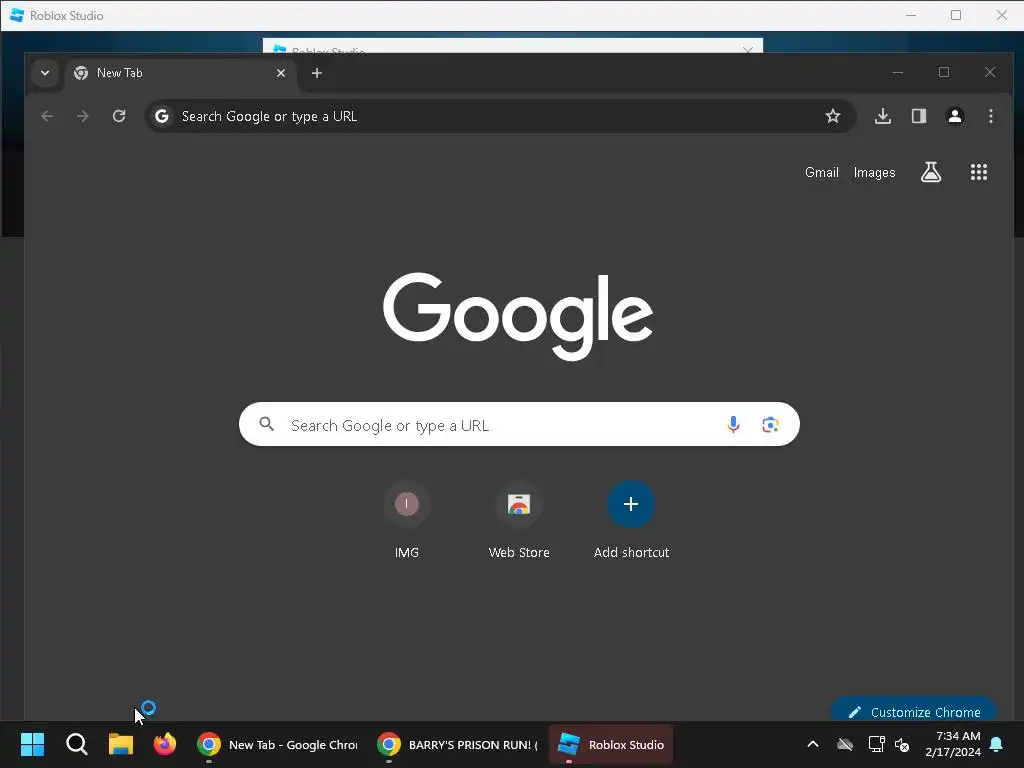Open the clock showing 7:34 AM
Viewport: 1024px width, 768px height.
point(953,744)
